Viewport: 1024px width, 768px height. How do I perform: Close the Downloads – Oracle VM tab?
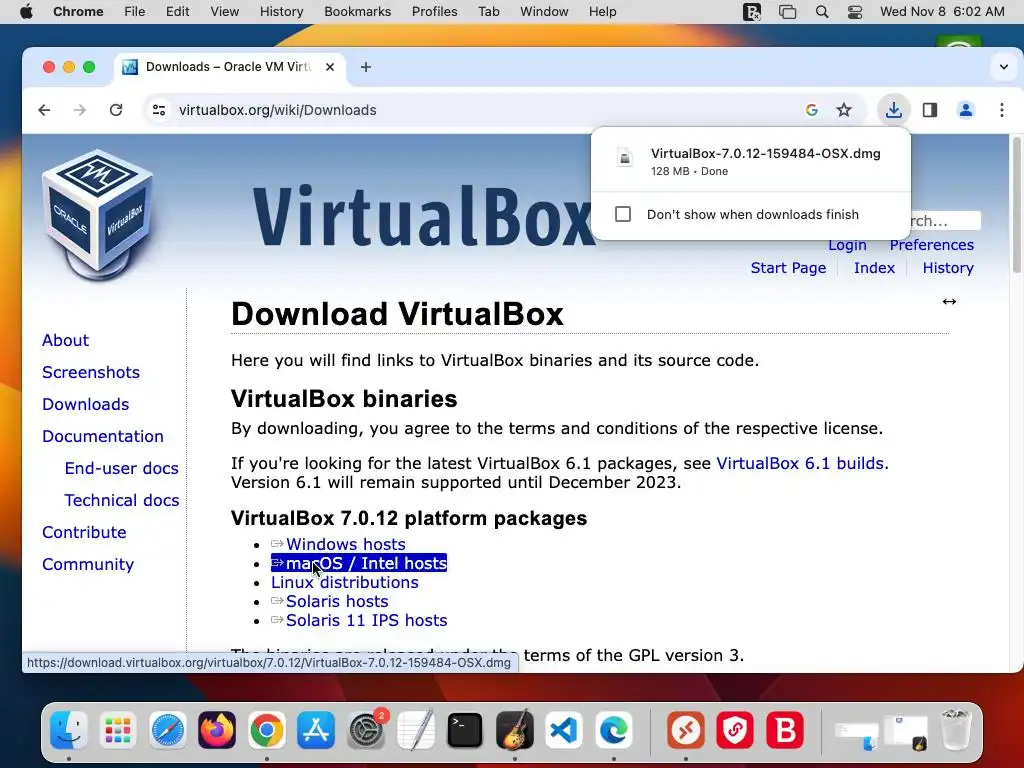tap(330, 67)
